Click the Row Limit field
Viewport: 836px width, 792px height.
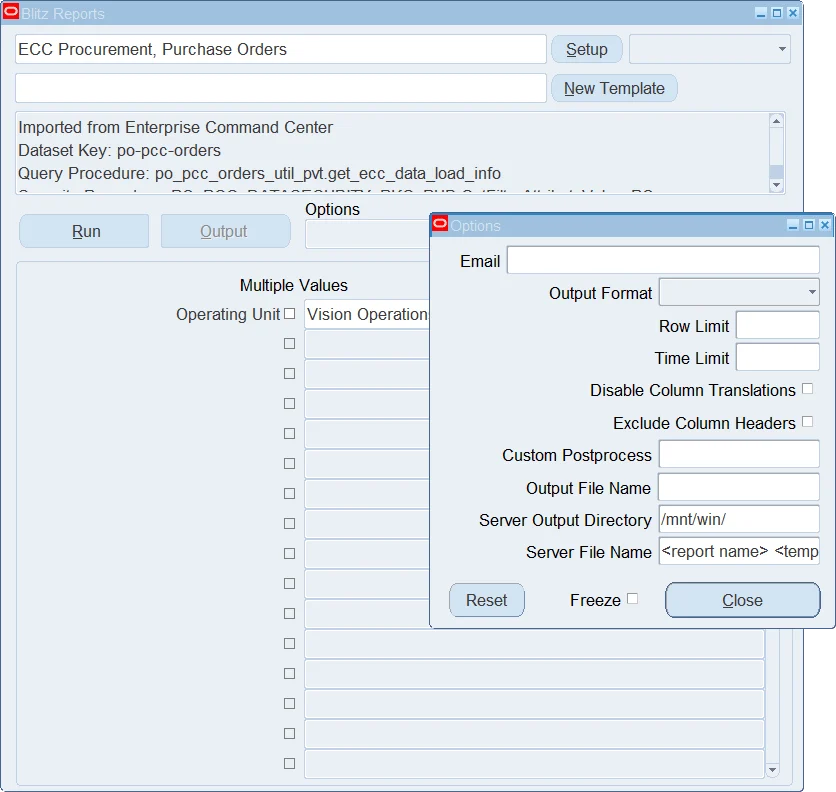777,325
